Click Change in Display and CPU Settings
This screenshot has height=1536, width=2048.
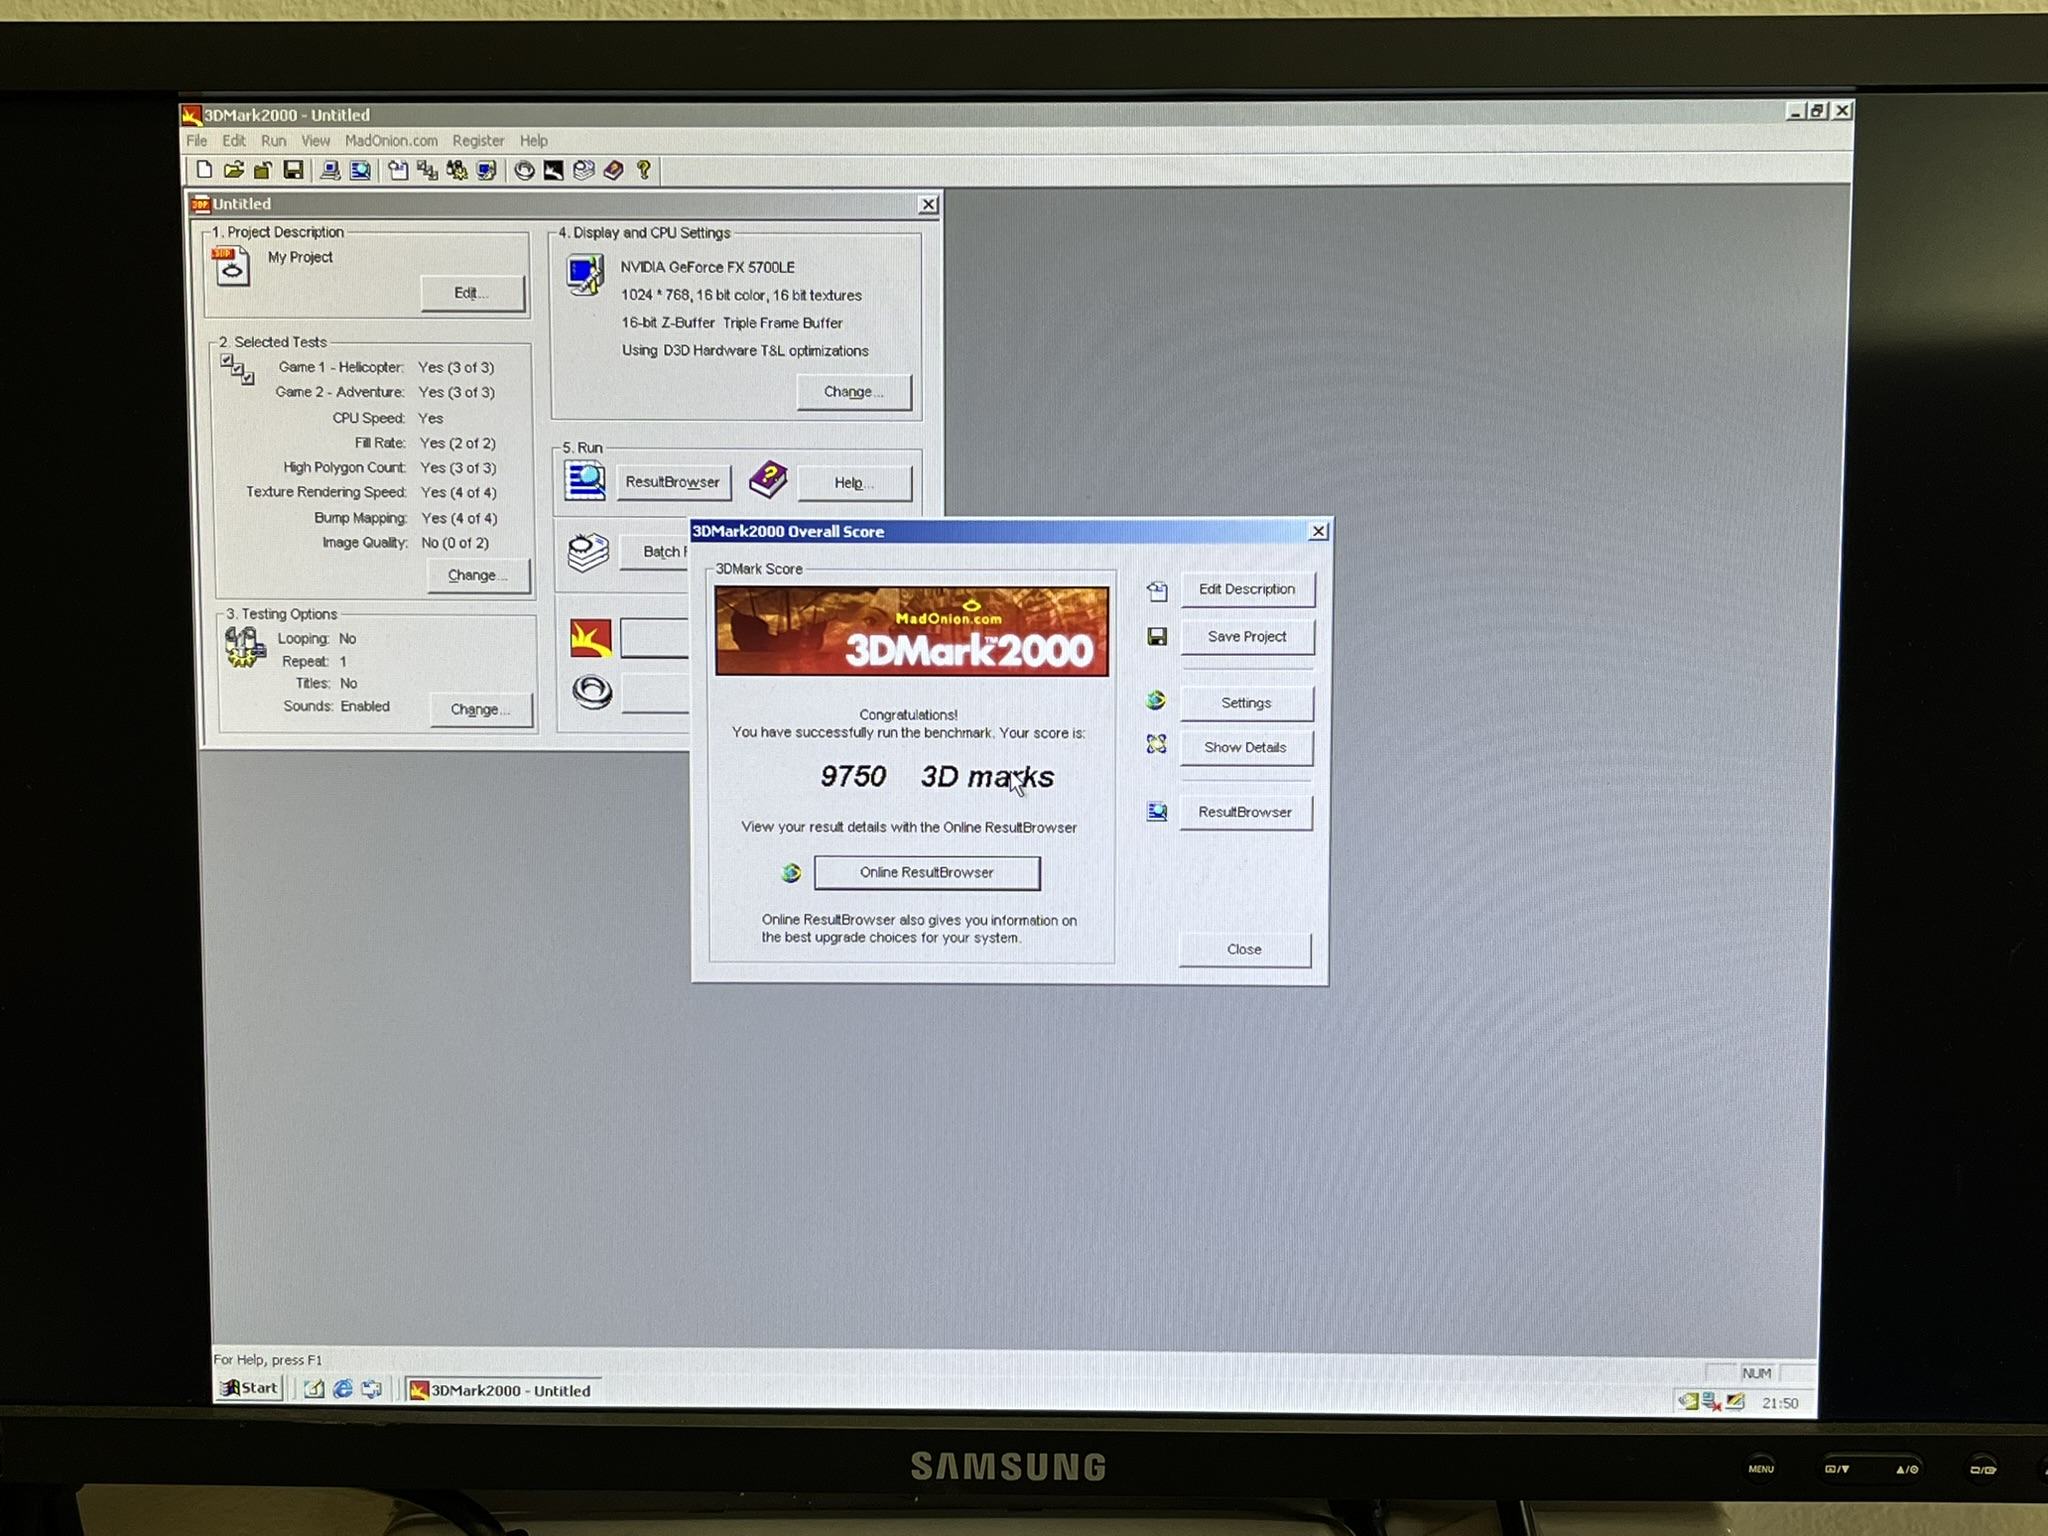[x=853, y=392]
